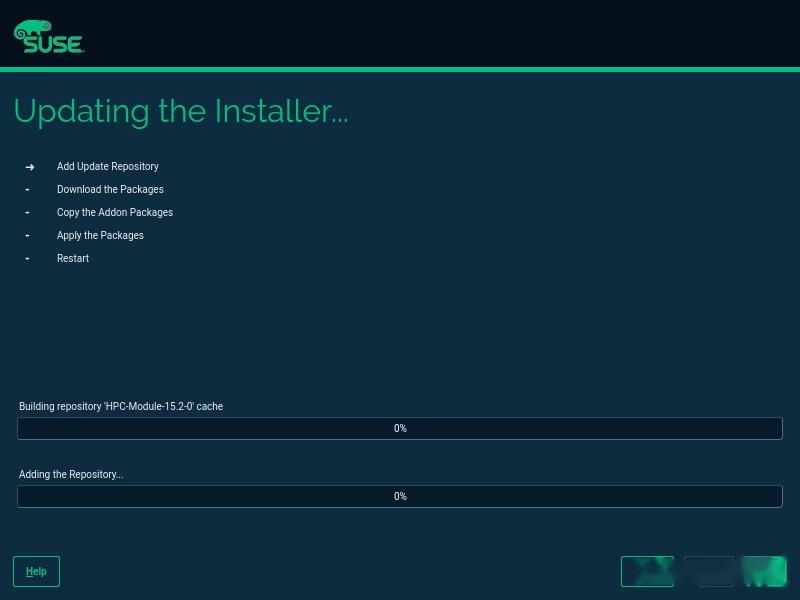800x600 pixels.
Task: Click the arrow marker beside "Add Update Repository"
Action: tap(29, 166)
